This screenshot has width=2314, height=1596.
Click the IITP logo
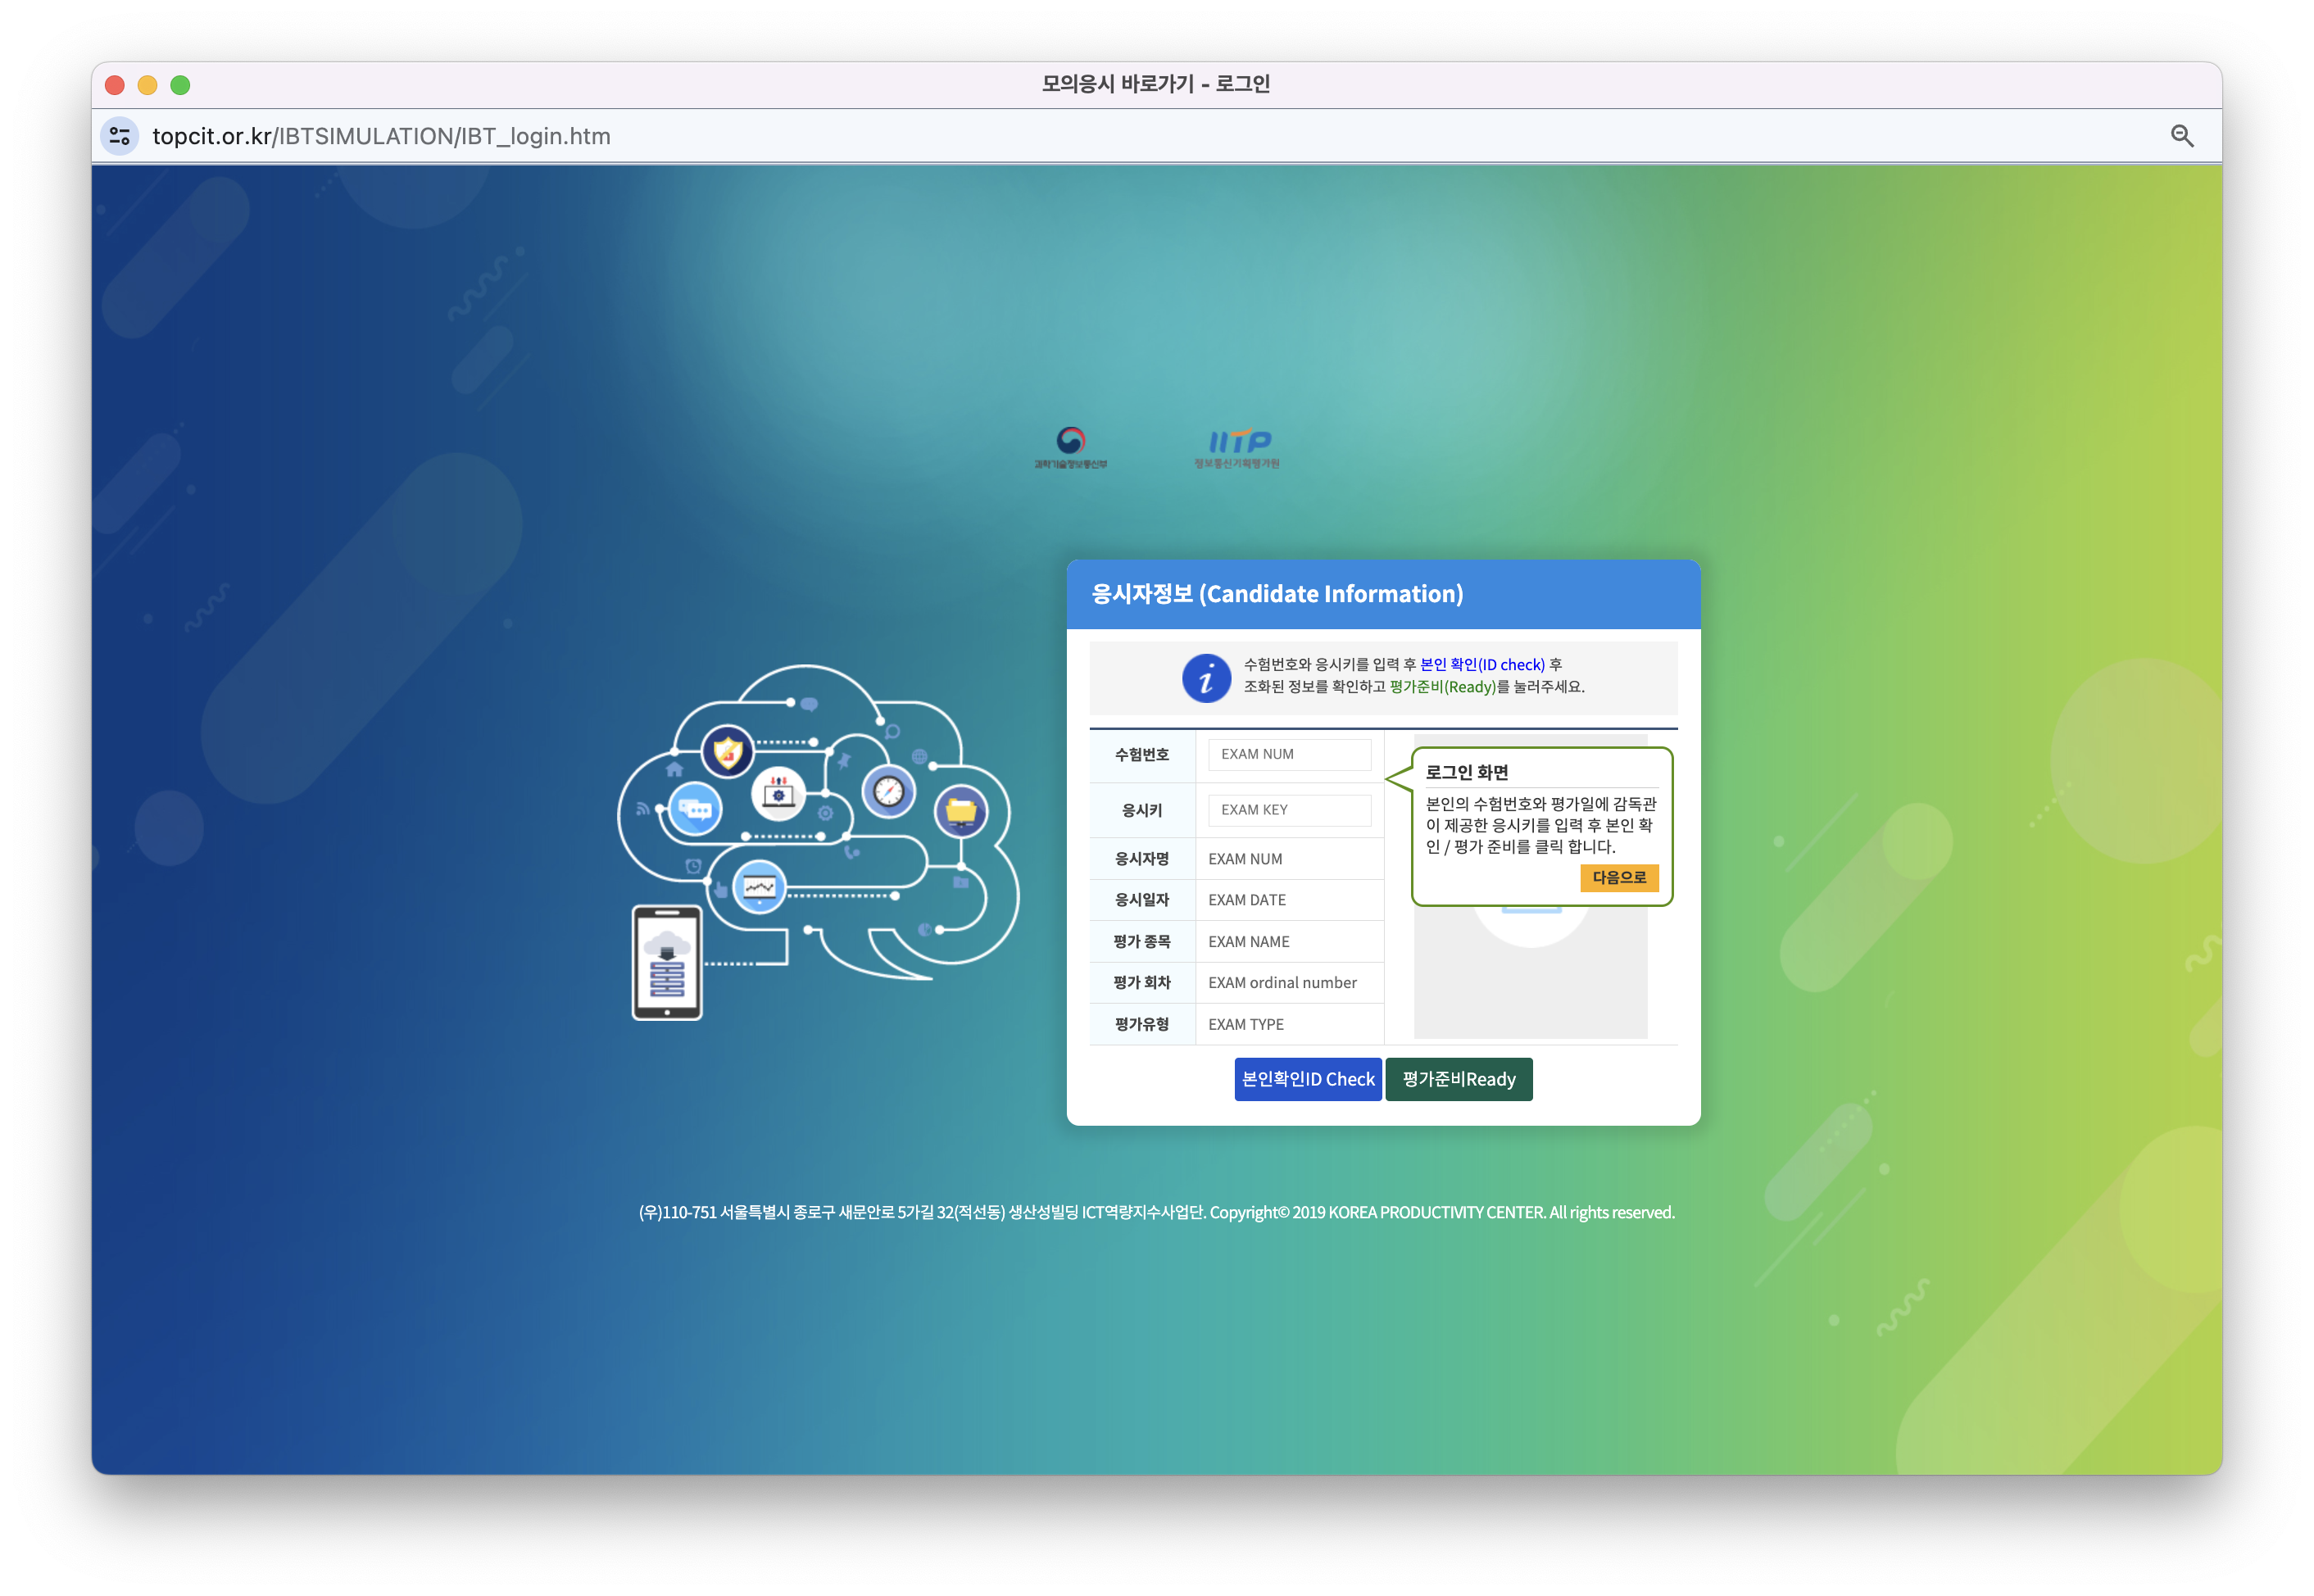coord(1237,447)
